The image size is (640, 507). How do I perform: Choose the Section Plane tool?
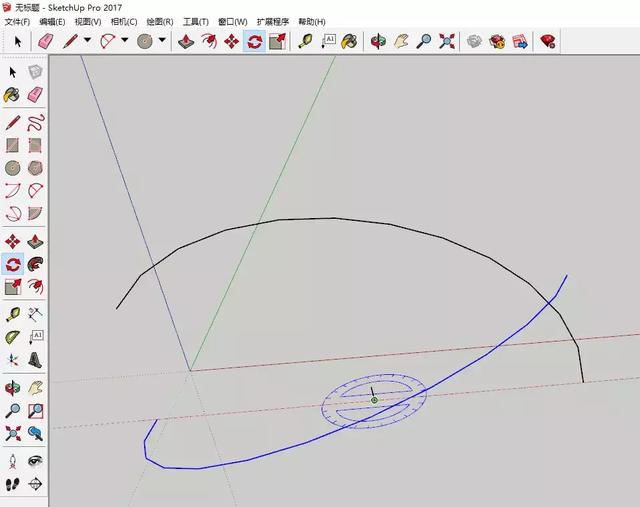coord(35,484)
